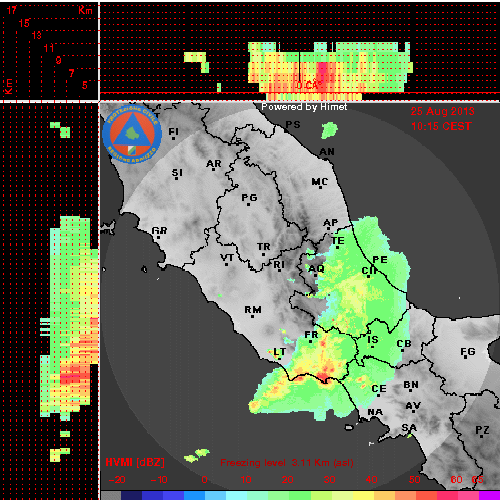500x500 pixels.
Task: Click the PS city label near the coast
Action: pos(293,124)
